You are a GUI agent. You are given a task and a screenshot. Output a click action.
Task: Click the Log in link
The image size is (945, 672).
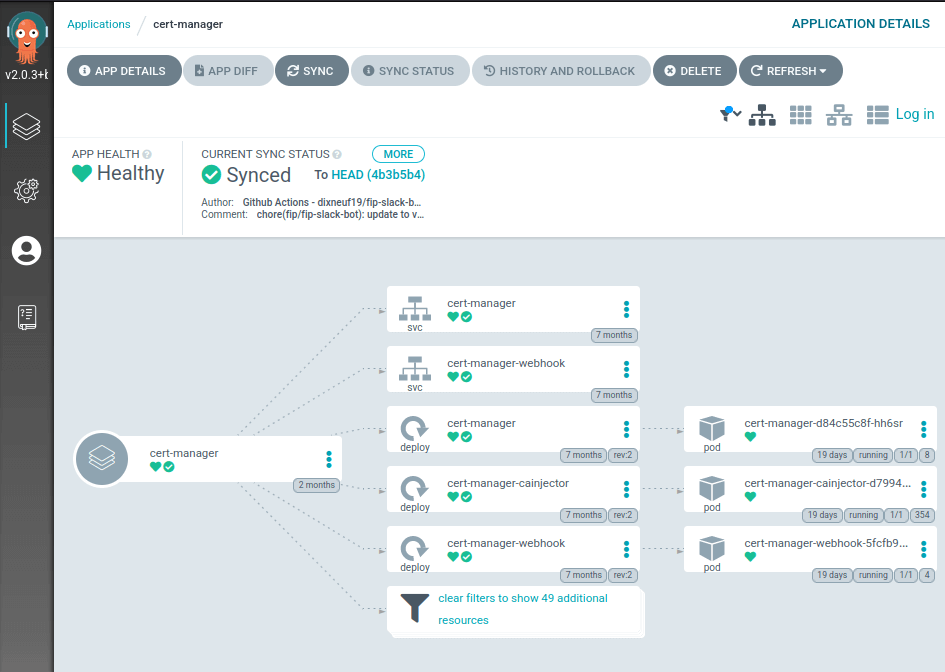(914, 114)
